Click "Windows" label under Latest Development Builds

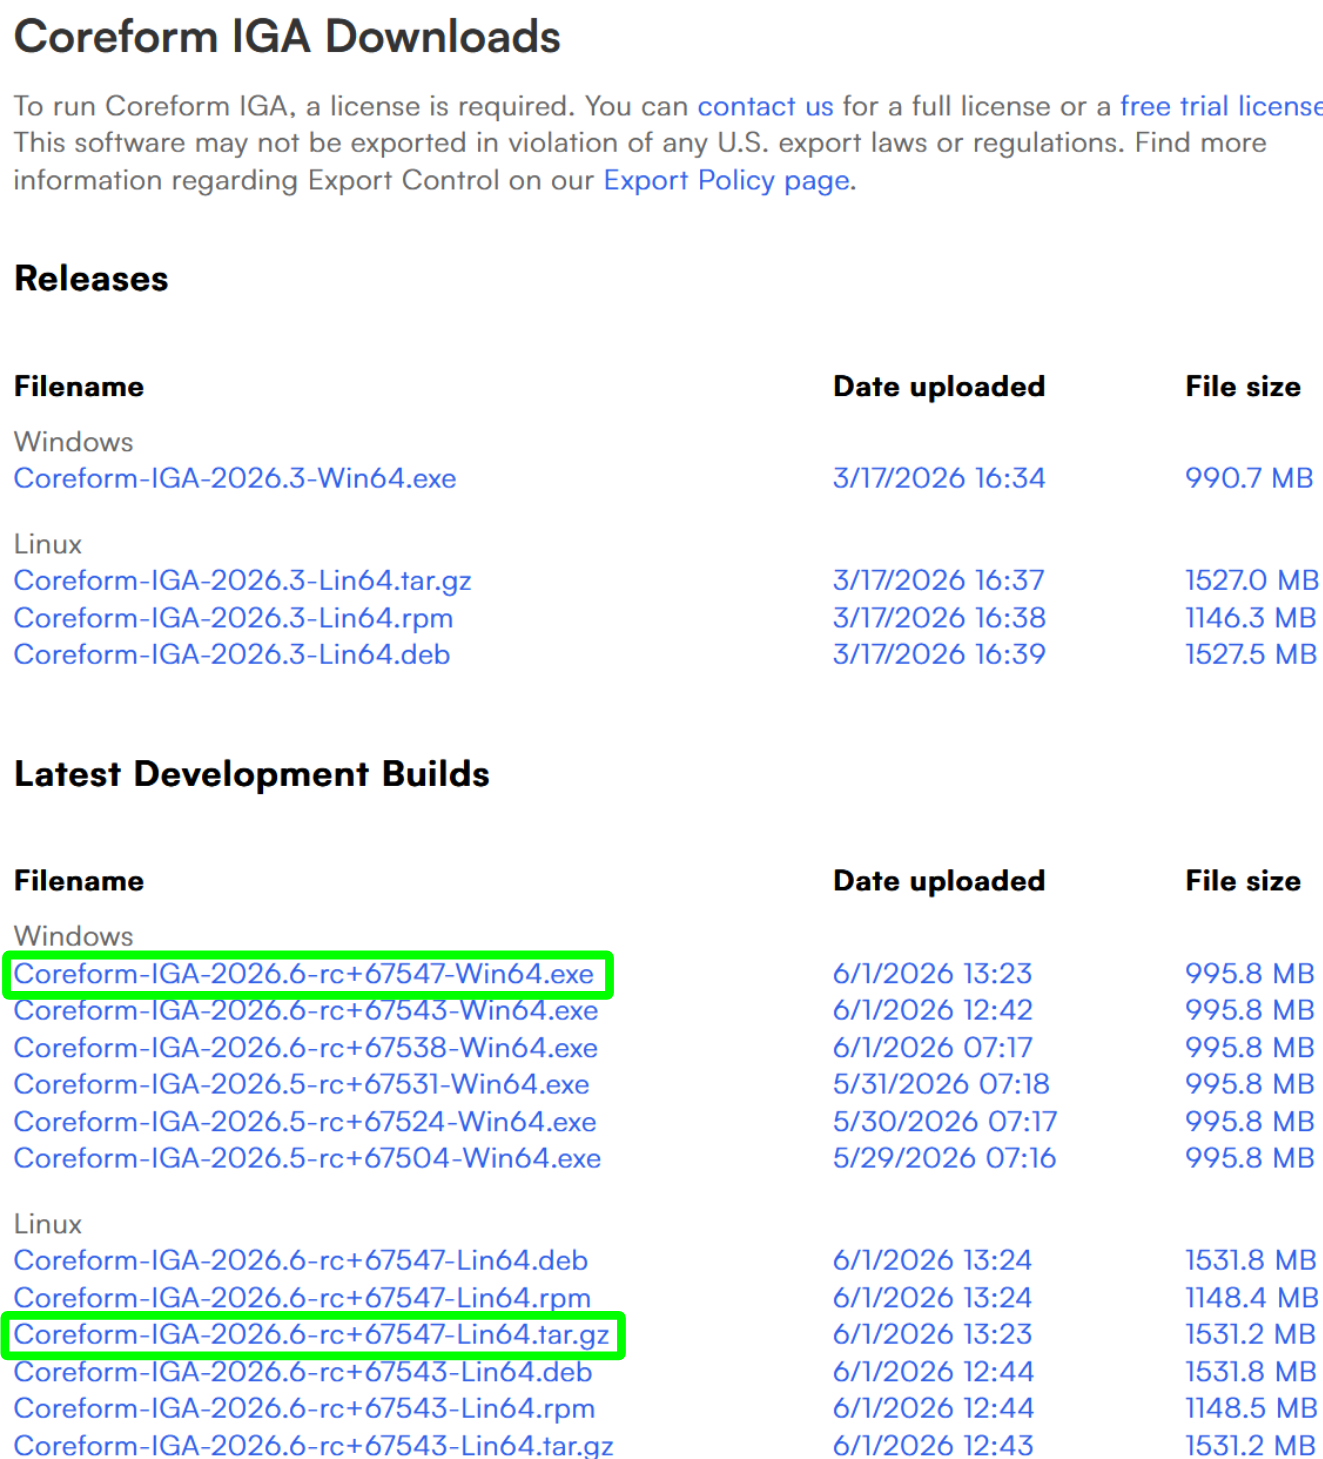[74, 936]
